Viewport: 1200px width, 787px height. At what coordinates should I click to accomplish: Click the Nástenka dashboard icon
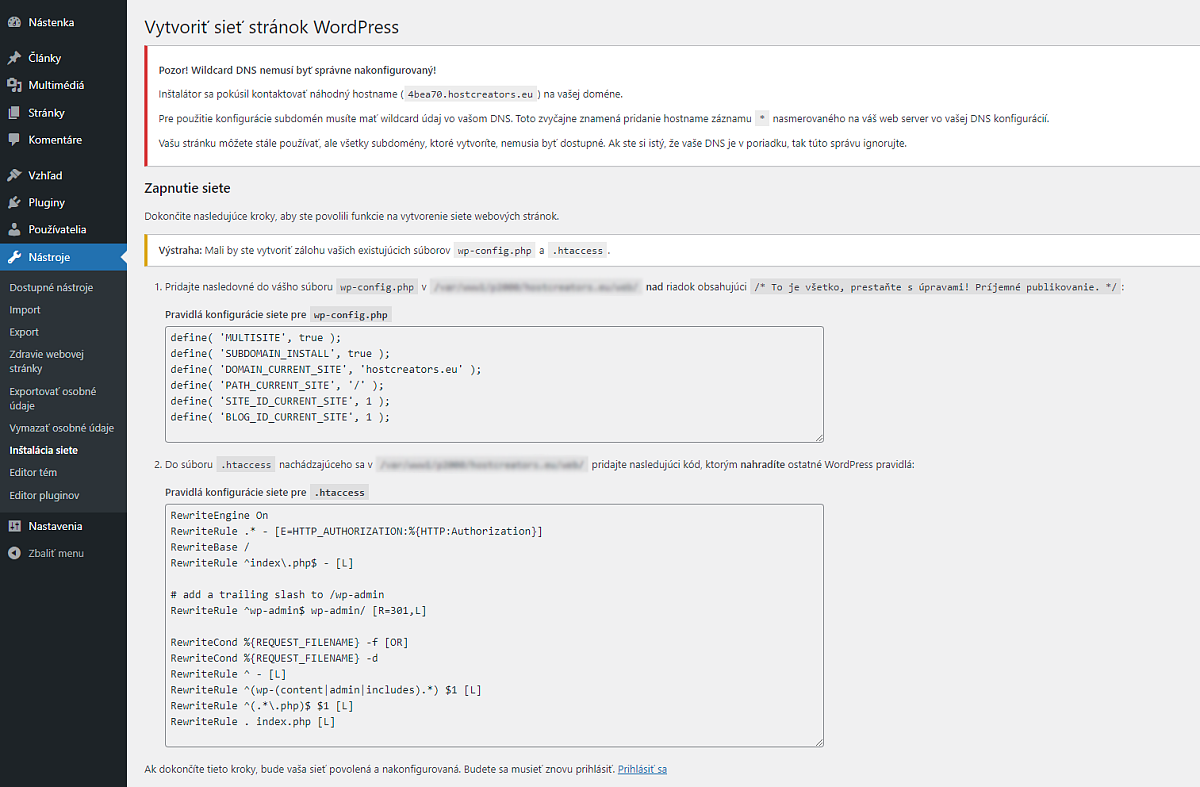click(14, 22)
